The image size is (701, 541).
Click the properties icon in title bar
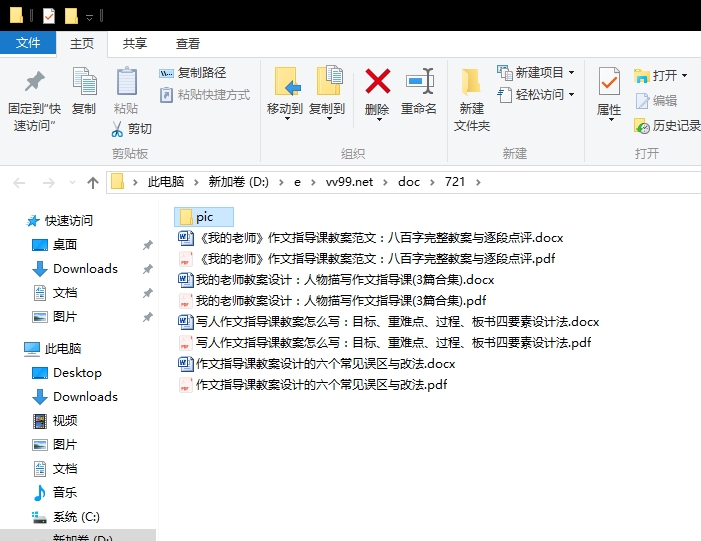tap(48, 17)
